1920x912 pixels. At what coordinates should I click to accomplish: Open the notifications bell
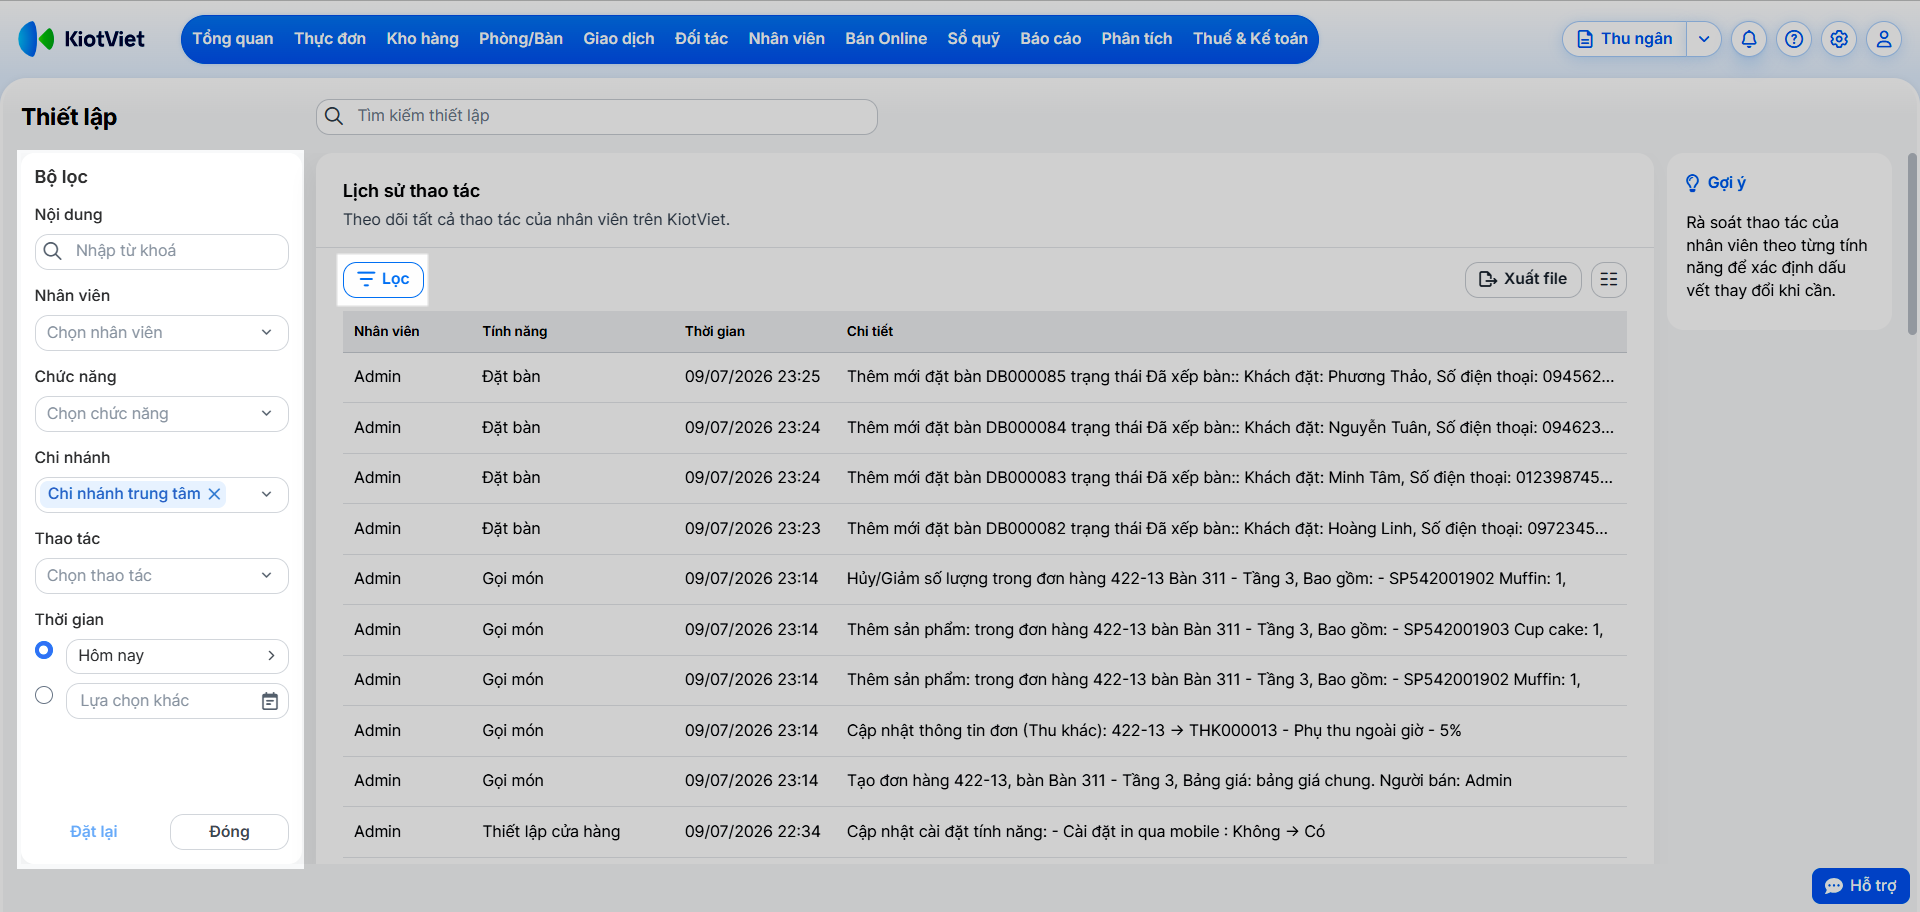click(x=1749, y=39)
